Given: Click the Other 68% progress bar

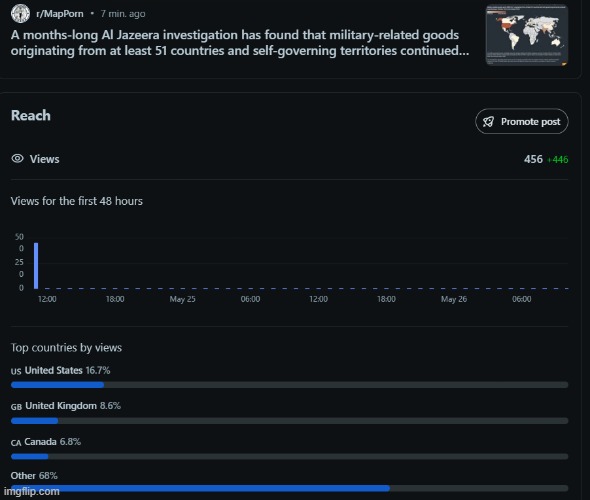Looking at the screenshot, I should coord(289,488).
